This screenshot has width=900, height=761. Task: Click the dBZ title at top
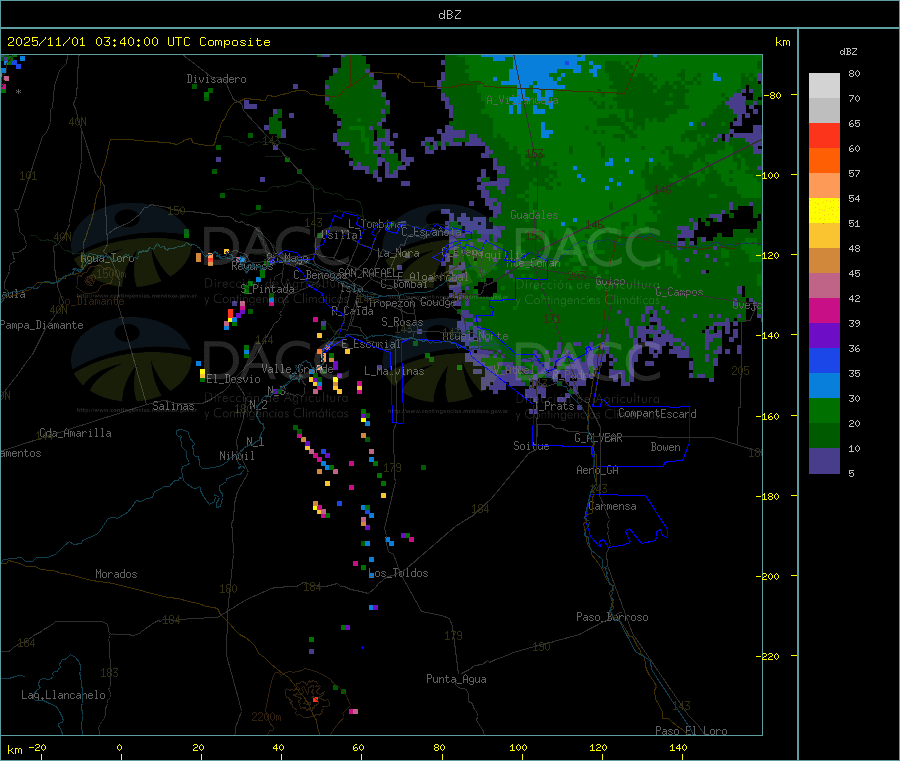pos(449,15)
